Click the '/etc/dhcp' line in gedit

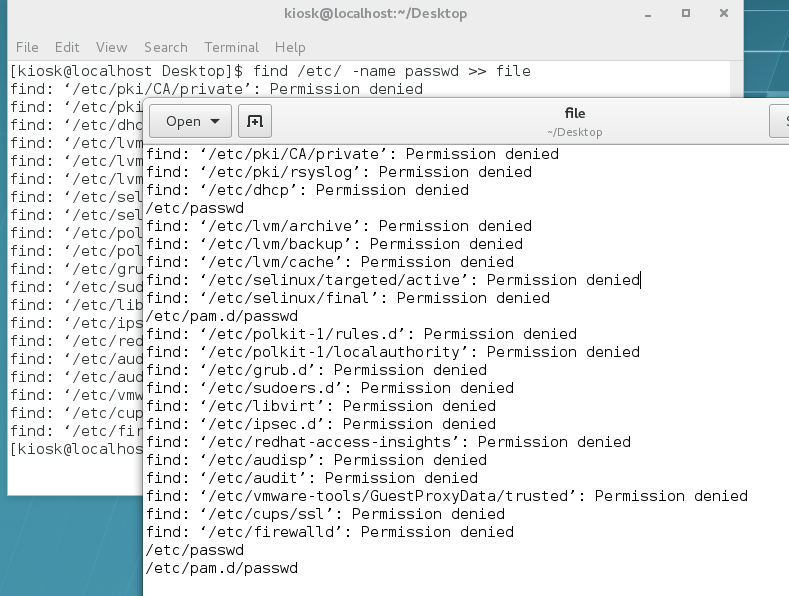[307, 190]
